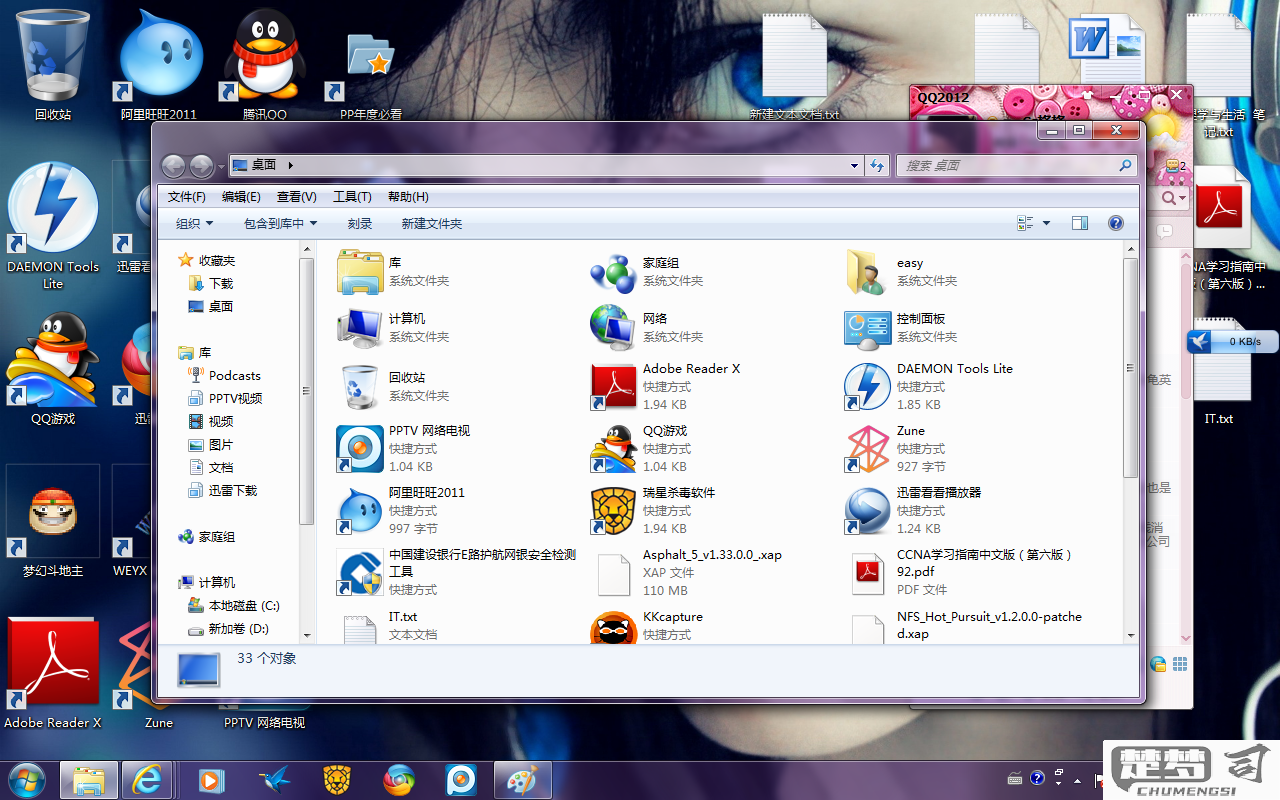1280x800 pixels.
Task: Click the Back navigation button
Action: pyautogui.click(x=173, y=166)
